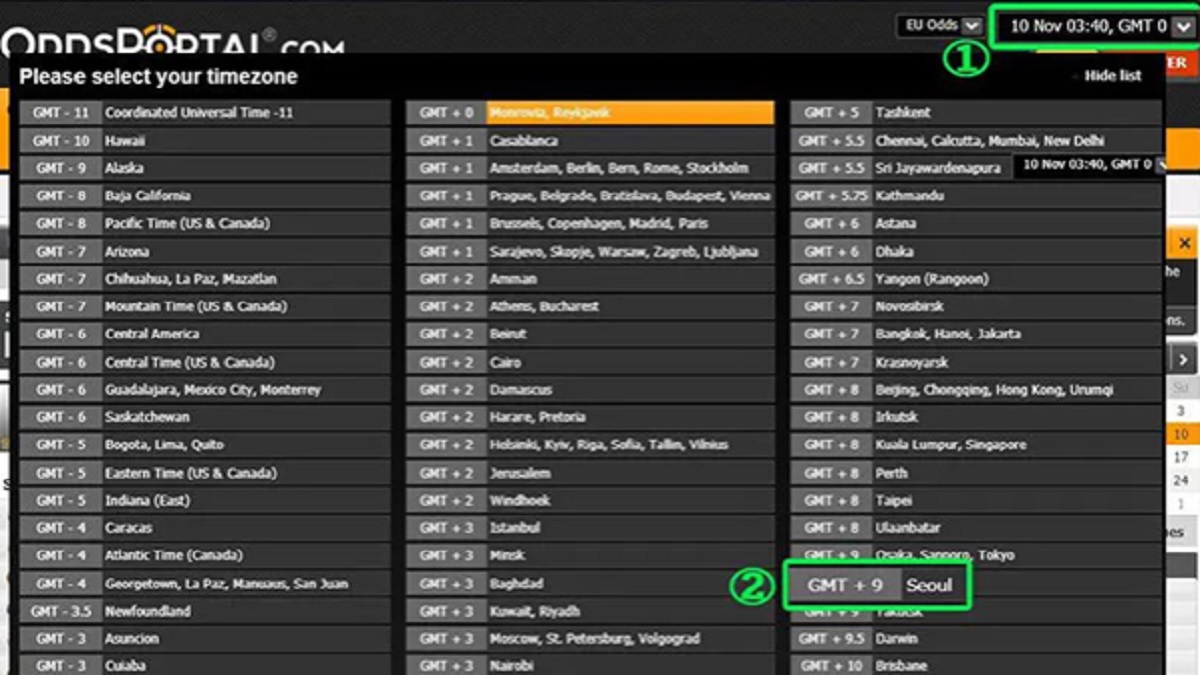
Task: Pick Chennai, Calcutta, Mumbai, New Delhi
Action: 976,141
